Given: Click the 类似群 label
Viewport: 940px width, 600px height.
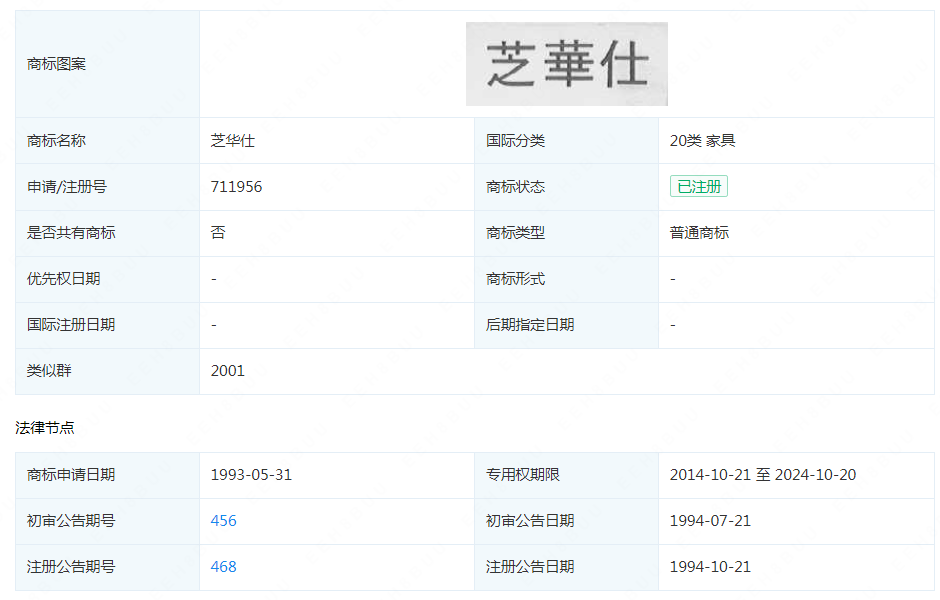Looking at the screenshot, I should coord(49,370).
